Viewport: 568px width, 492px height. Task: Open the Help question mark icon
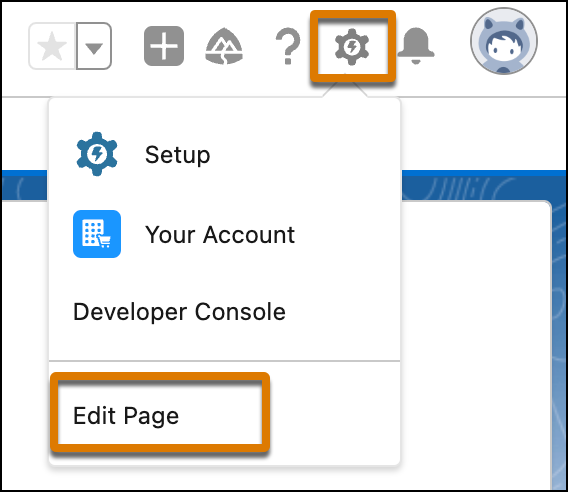point(288,46)
